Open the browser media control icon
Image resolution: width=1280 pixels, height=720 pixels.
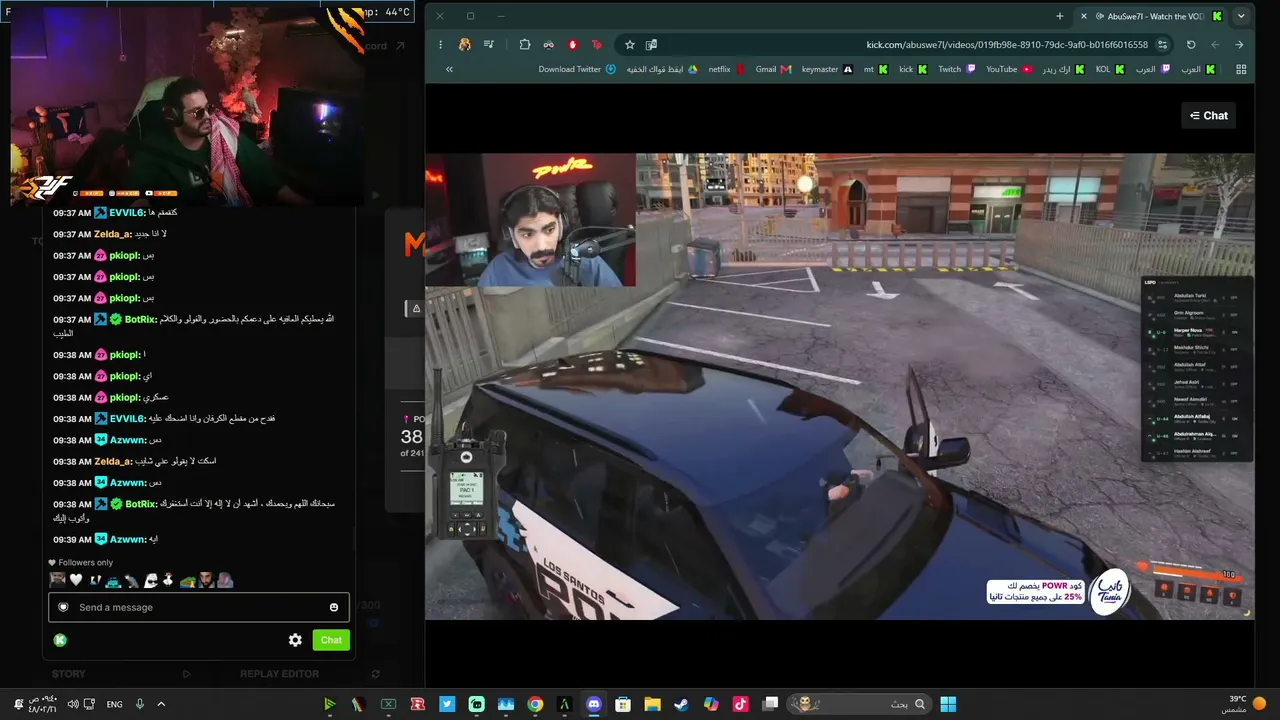point(489,44)
